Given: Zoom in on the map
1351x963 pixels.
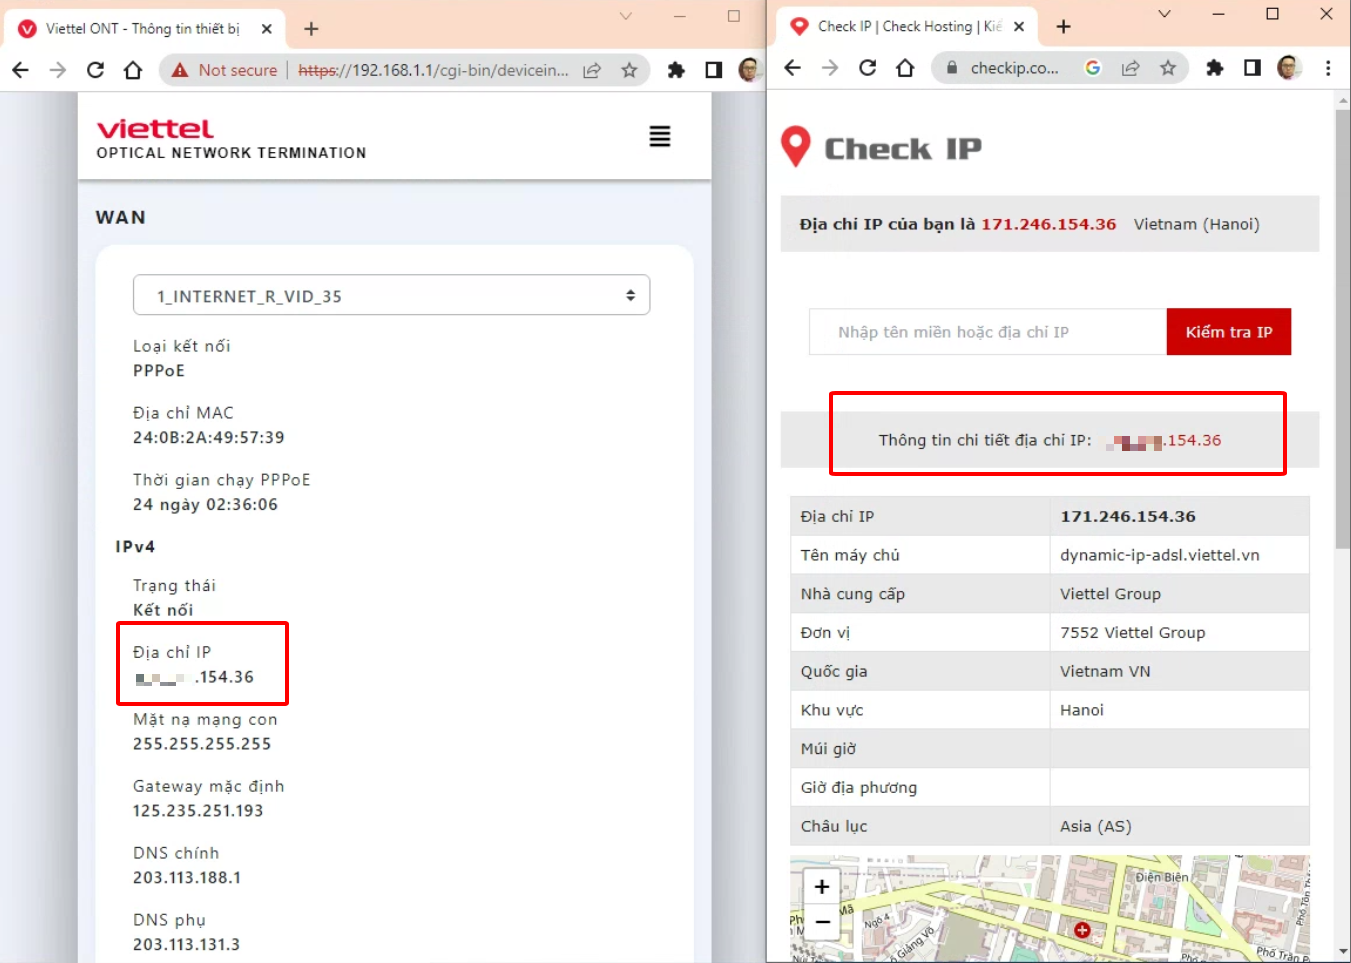Looking at the screenshot, I should [822, 886].
